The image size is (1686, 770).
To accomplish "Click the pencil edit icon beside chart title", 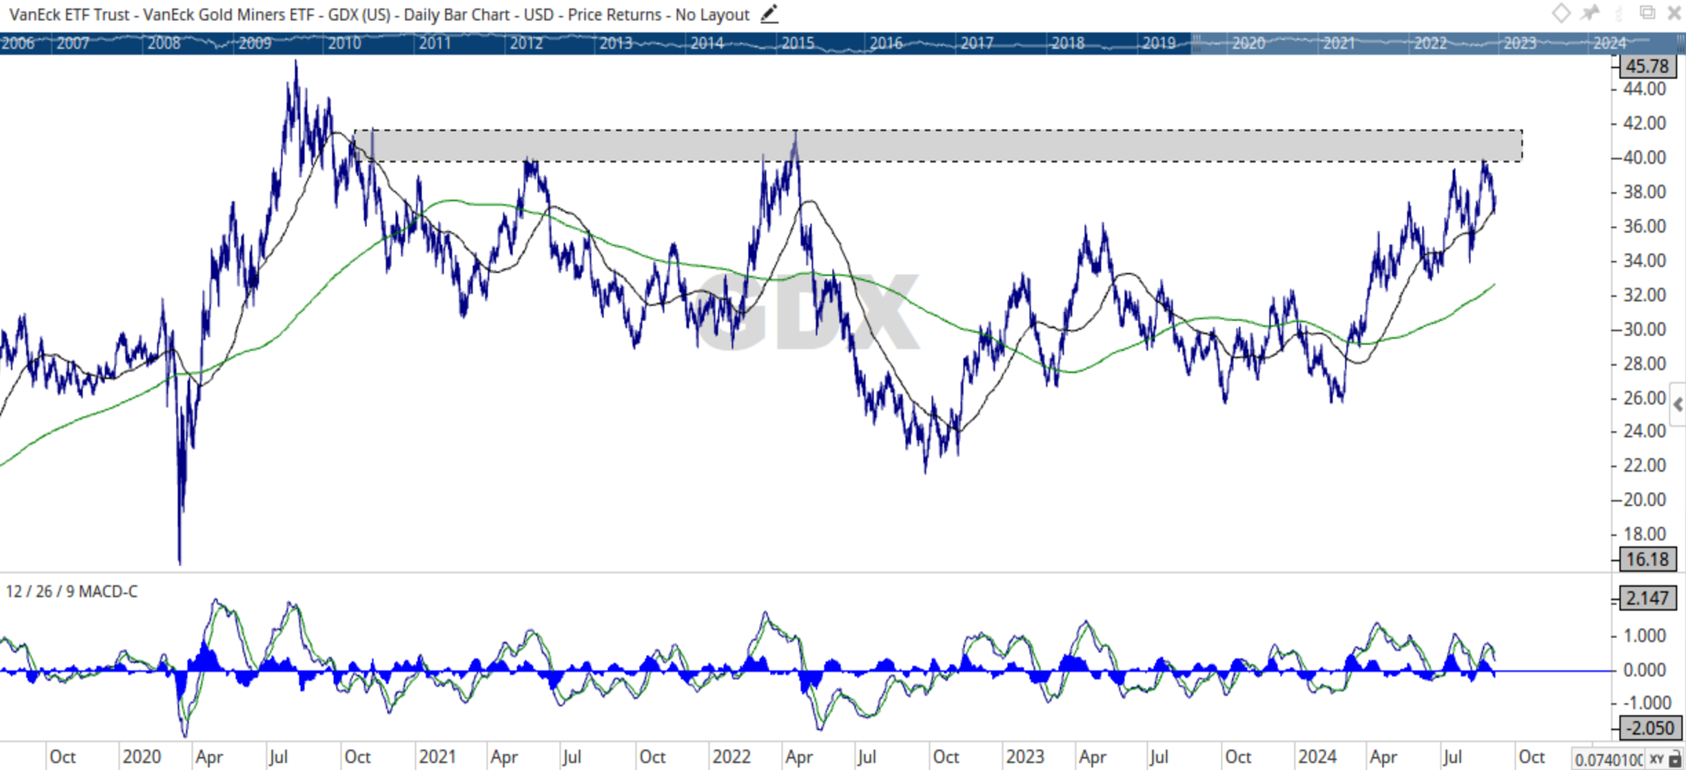I will click(x=769, y=14).
